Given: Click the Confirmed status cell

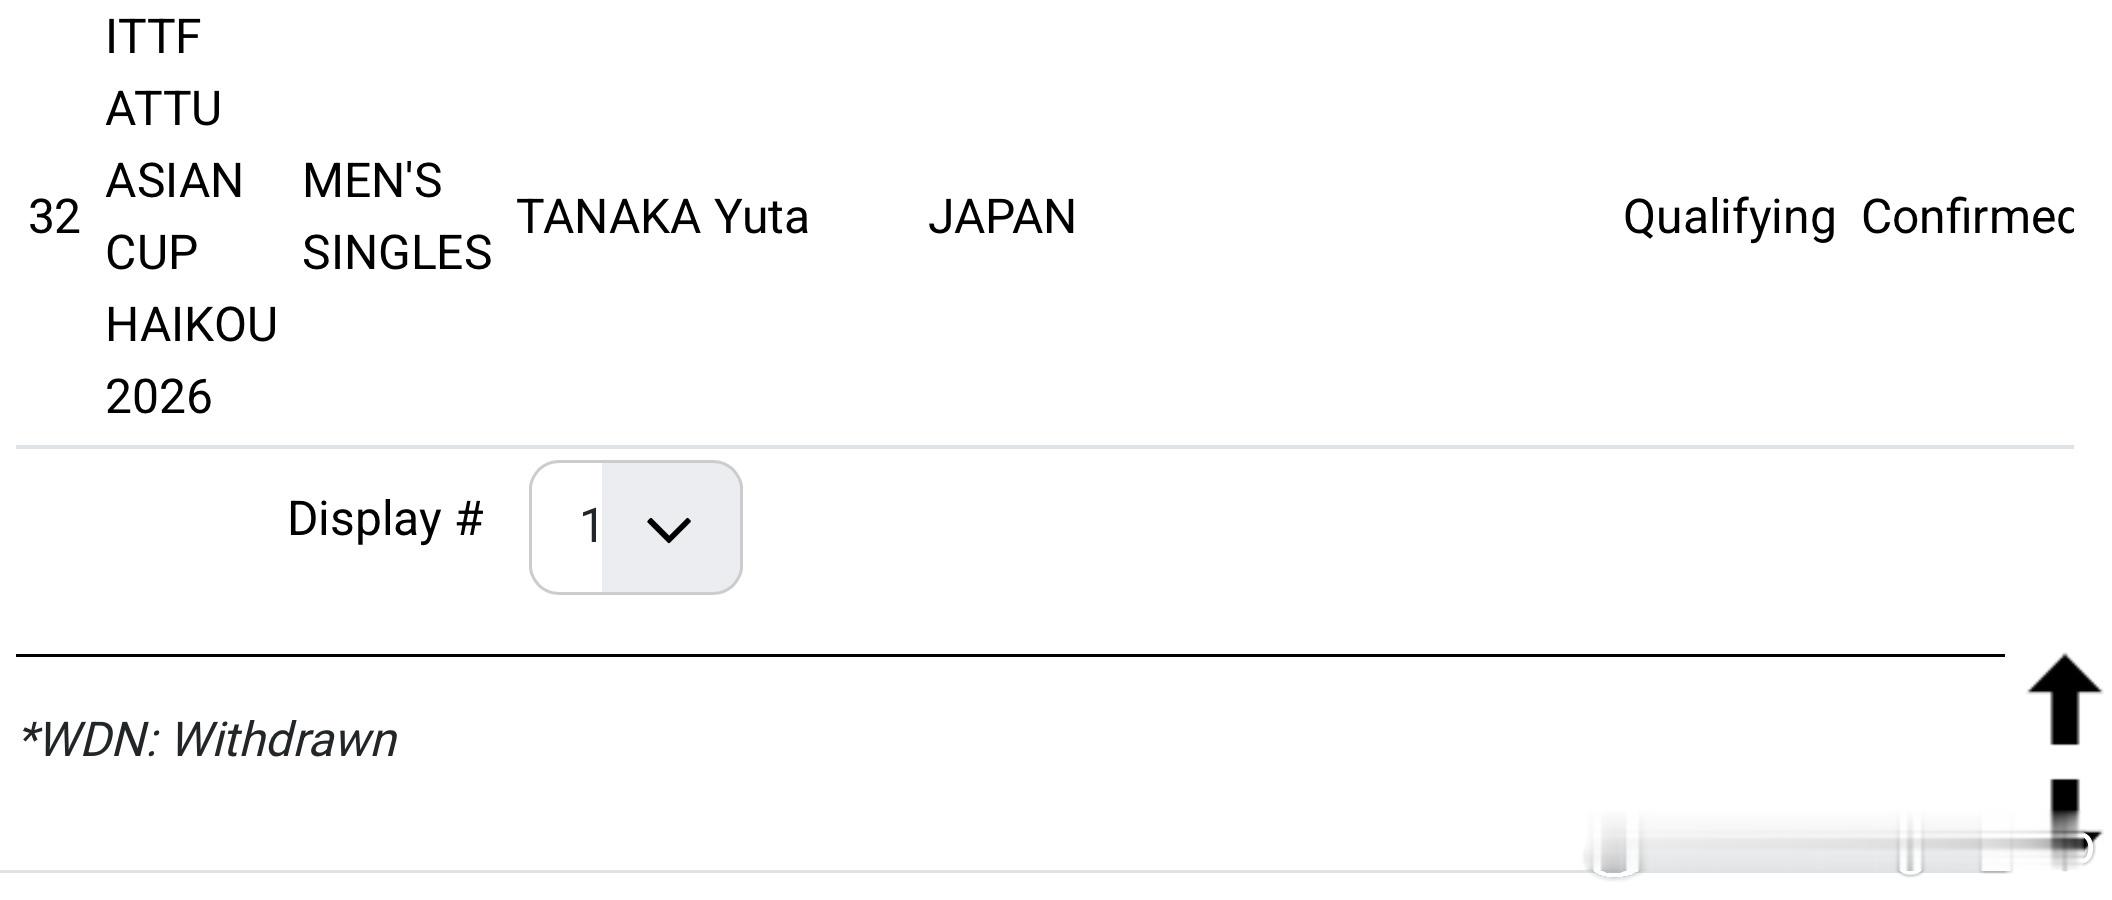Looking at the screenshot, I should 1966,217.
